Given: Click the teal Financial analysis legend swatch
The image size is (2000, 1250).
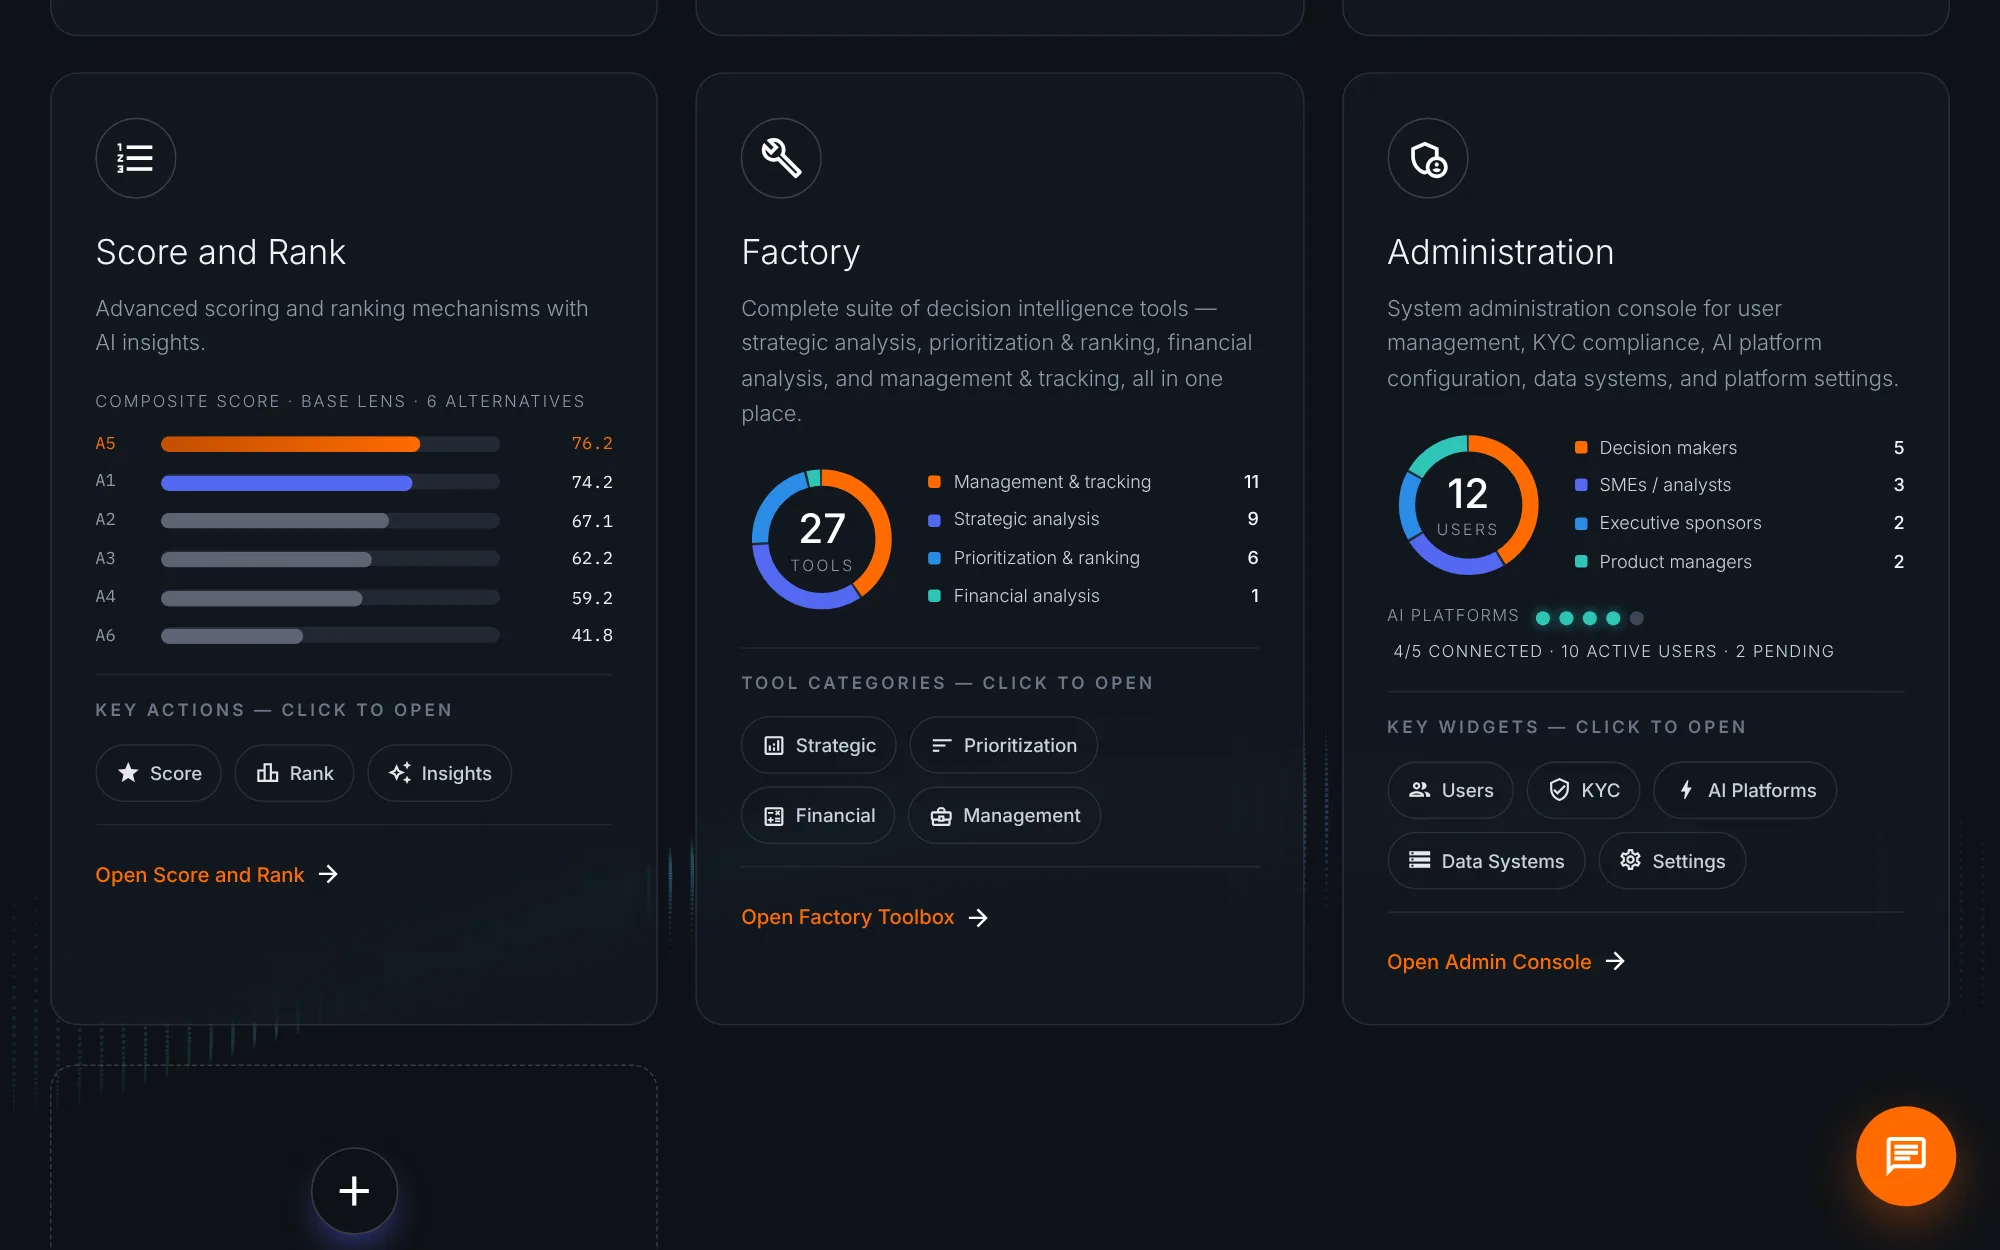Looking at the screenshot, I should [934, 596].
